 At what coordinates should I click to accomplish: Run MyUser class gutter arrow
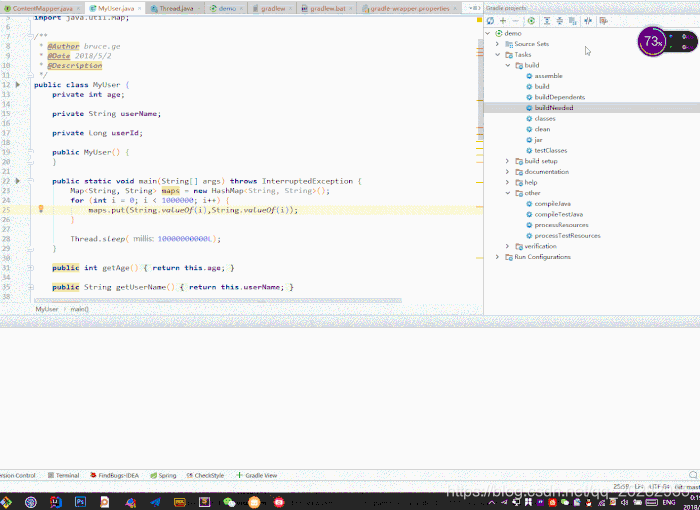coord(18,84)
